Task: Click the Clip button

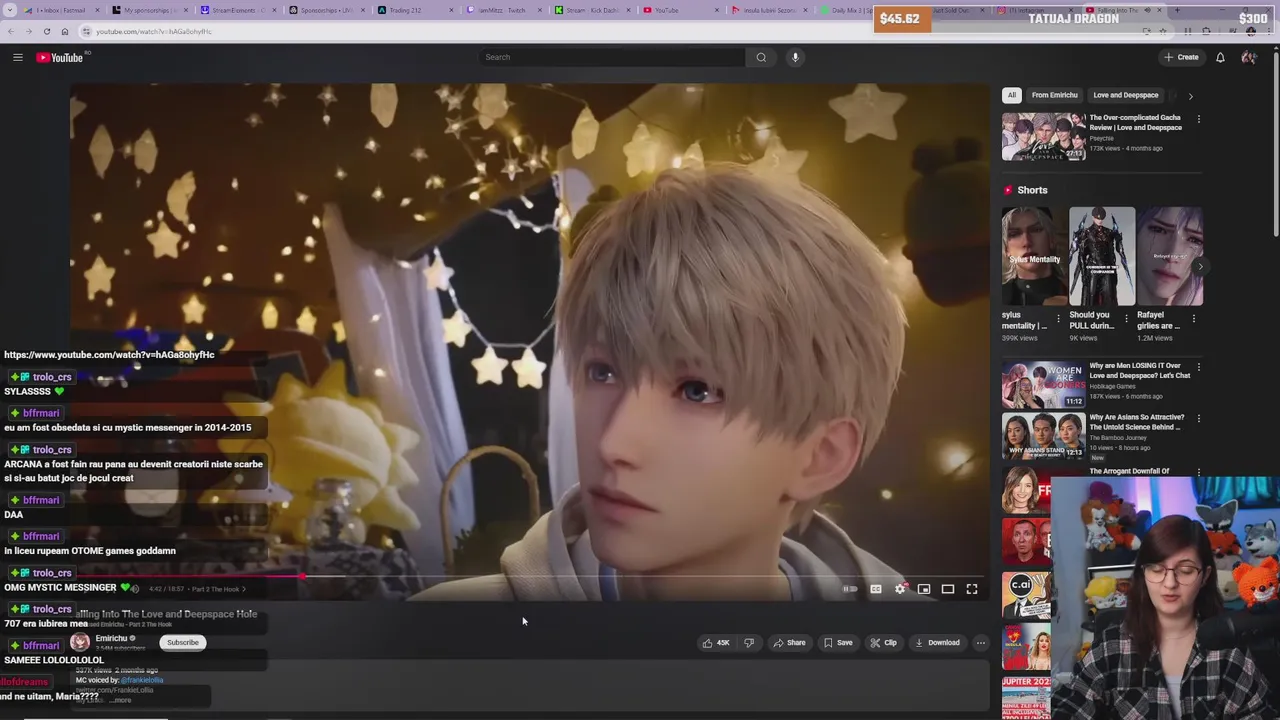Action: click(x=883, y=643)
